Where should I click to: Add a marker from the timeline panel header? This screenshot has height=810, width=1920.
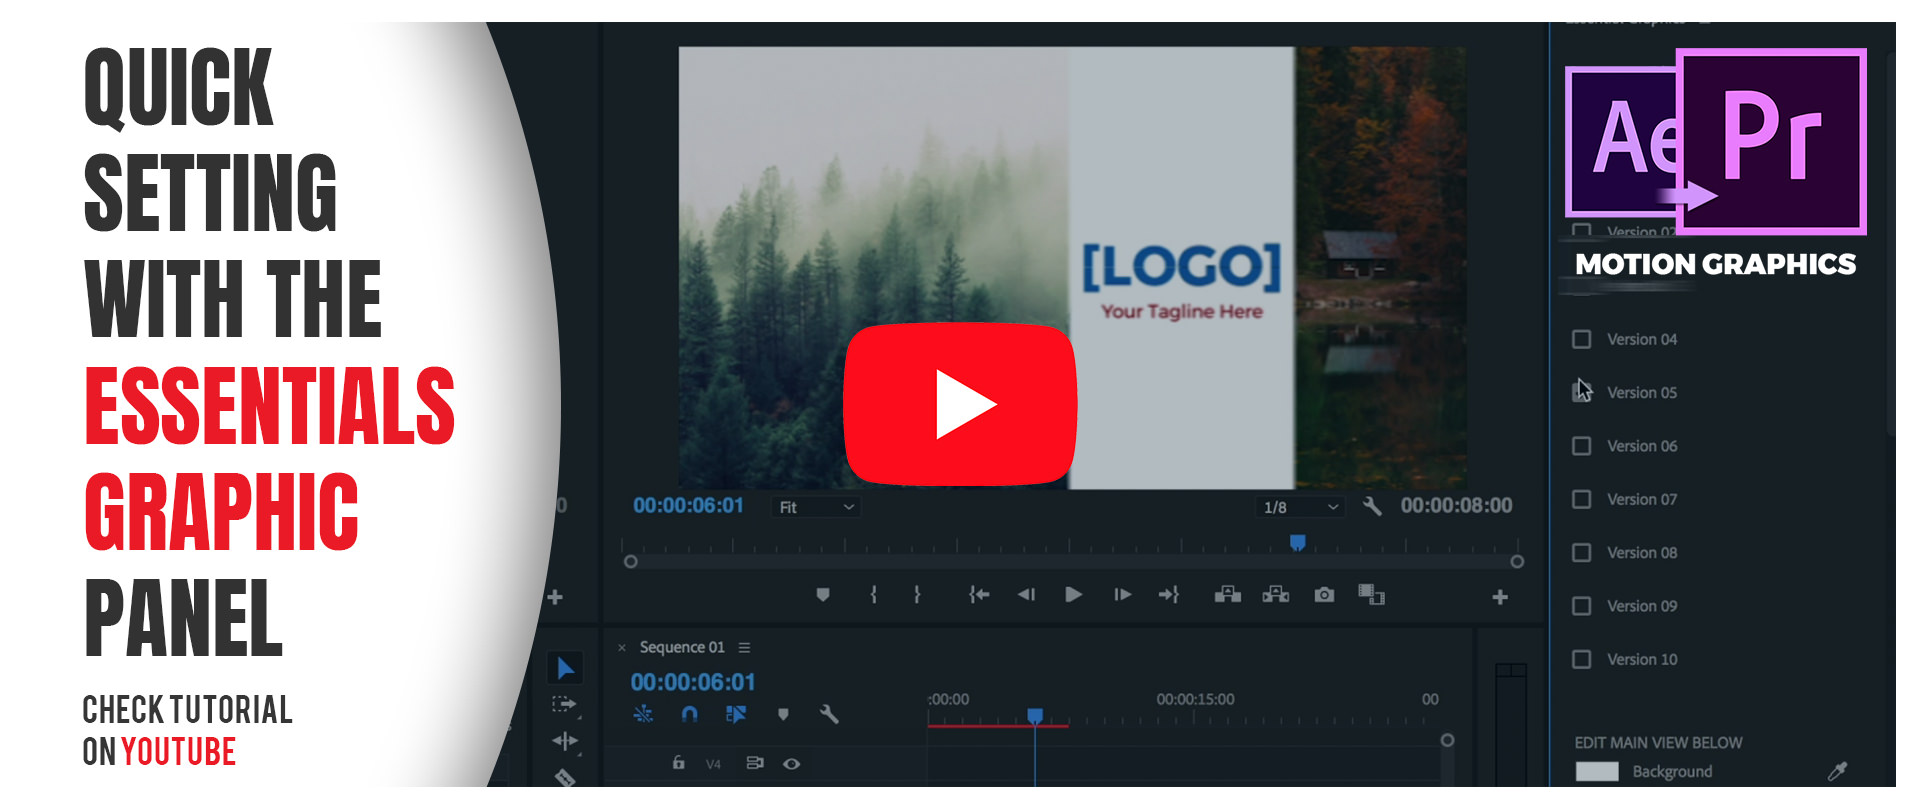783,714
